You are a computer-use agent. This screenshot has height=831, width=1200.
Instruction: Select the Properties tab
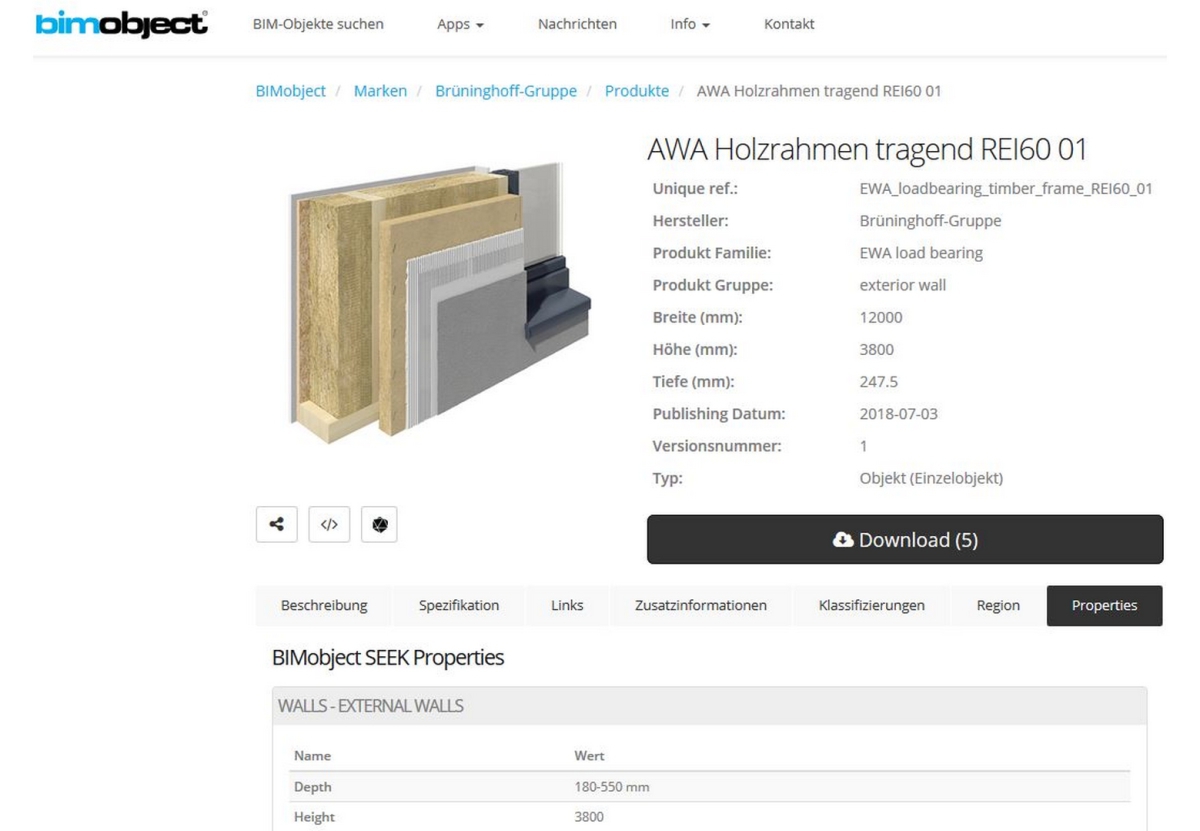pyautogui.click(x=1105, y=606)
